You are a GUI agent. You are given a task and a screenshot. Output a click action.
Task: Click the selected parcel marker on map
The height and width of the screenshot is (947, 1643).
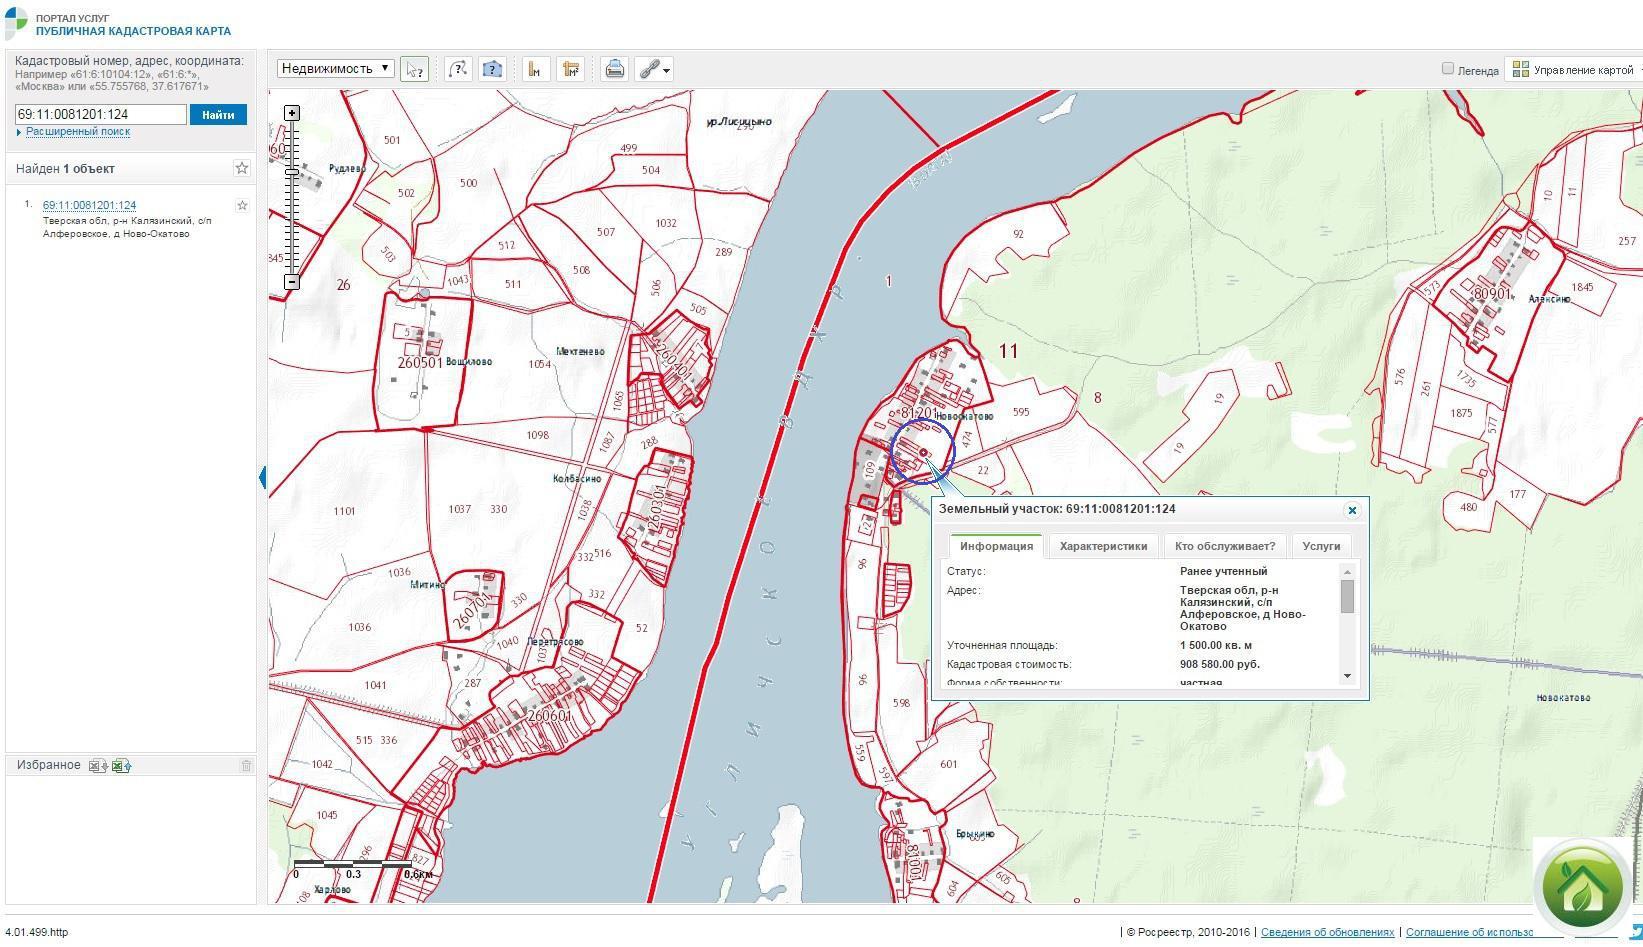tap(923, 453)
